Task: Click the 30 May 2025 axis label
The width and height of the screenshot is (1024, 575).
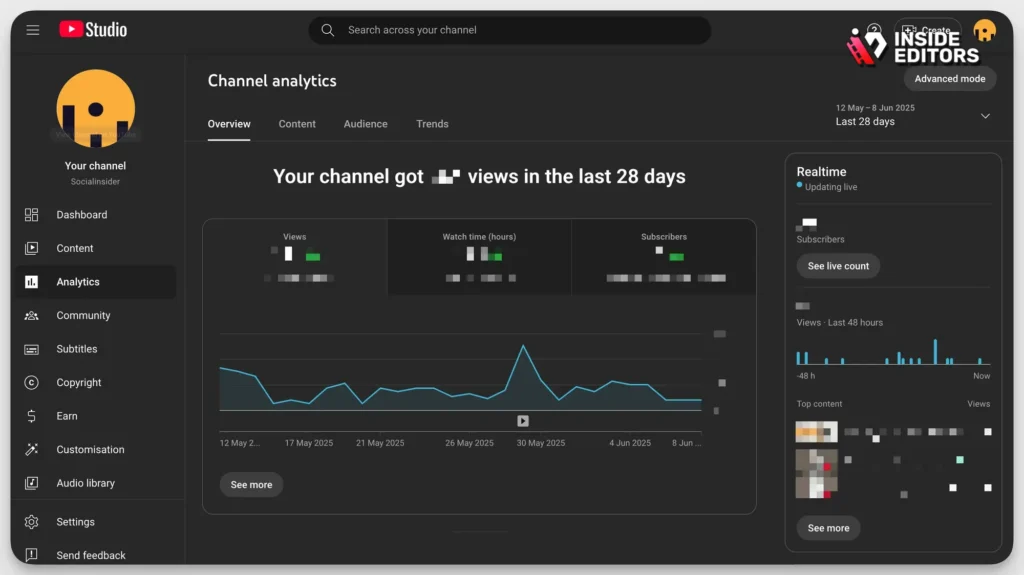Action: point(541,443)
